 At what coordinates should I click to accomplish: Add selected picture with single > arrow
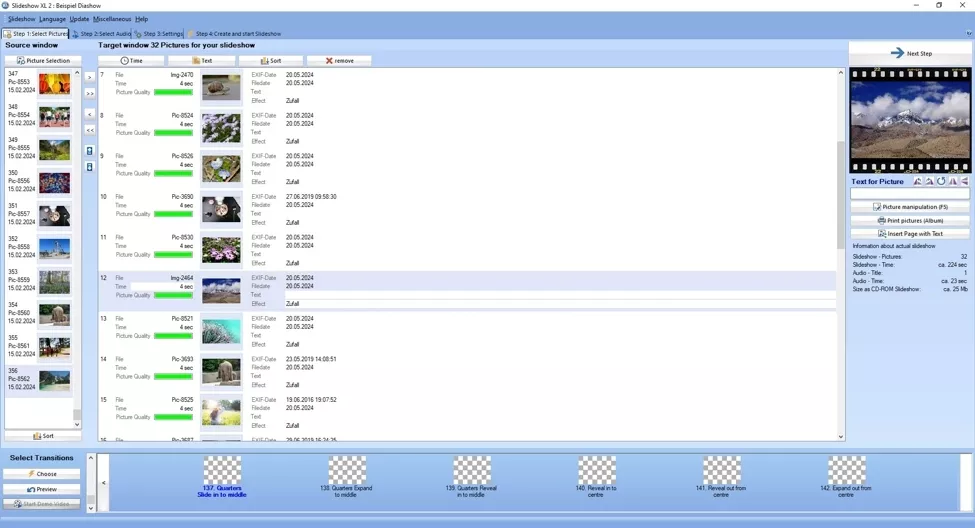pyautogui.click(x=89, y=77)
